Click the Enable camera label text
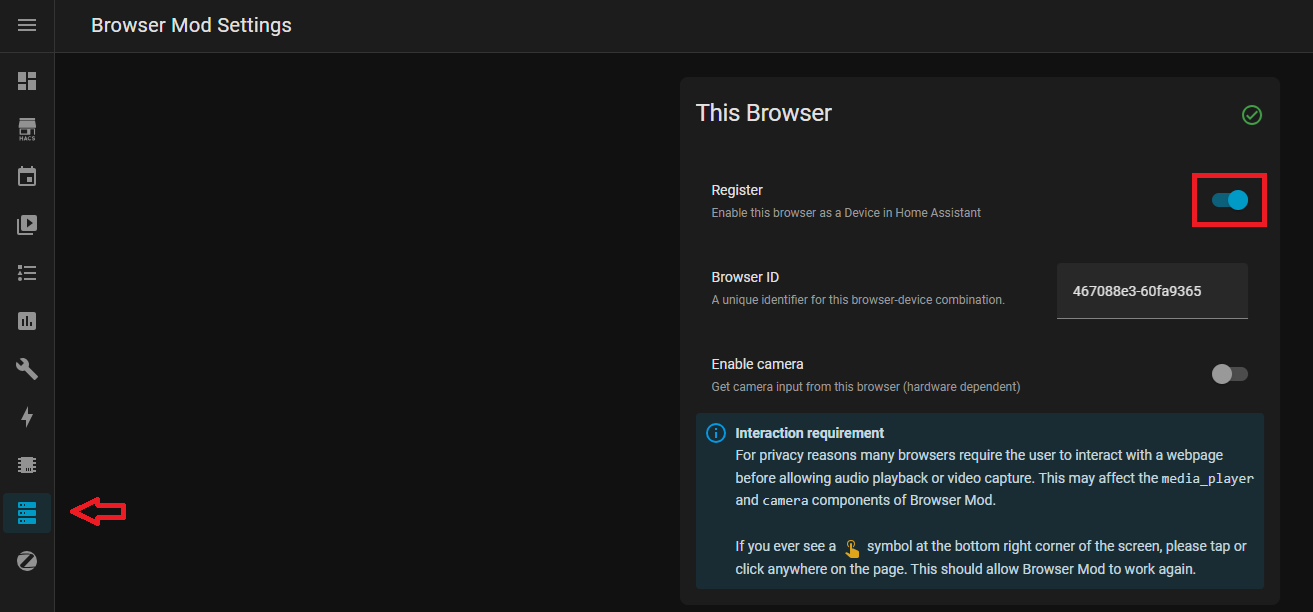The image size is (1313, 612). point(757,364)
